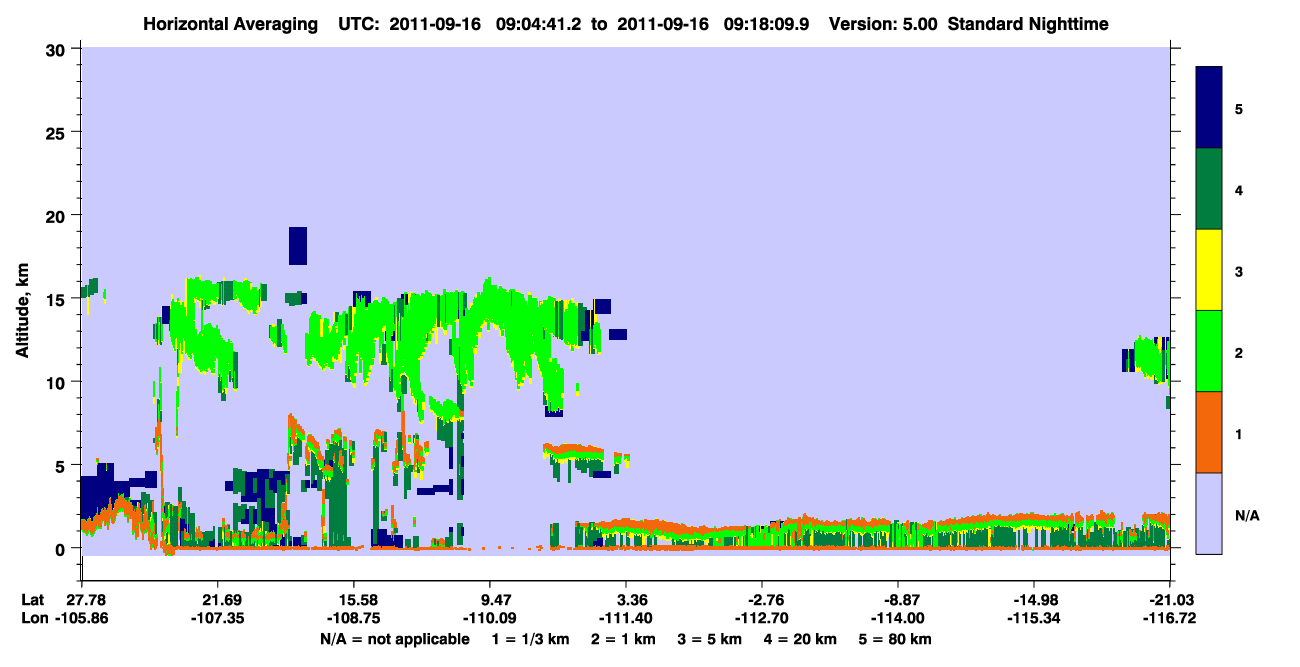Click the 'Lat' row label

point(32,600)
